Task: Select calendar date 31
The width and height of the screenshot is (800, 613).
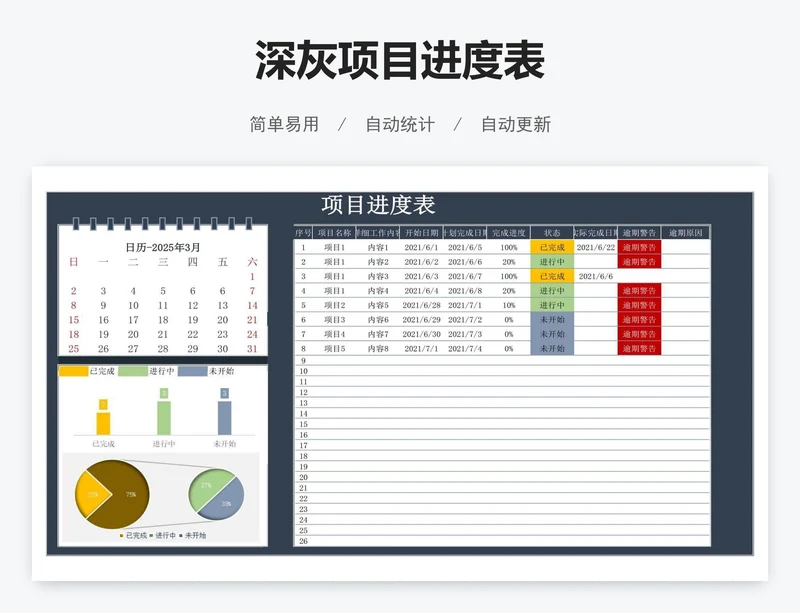Action: pos(252,349)
